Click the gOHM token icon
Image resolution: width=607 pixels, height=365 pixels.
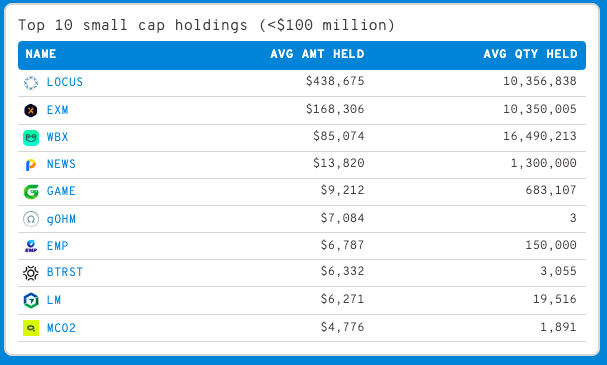[x=31, y=219]
